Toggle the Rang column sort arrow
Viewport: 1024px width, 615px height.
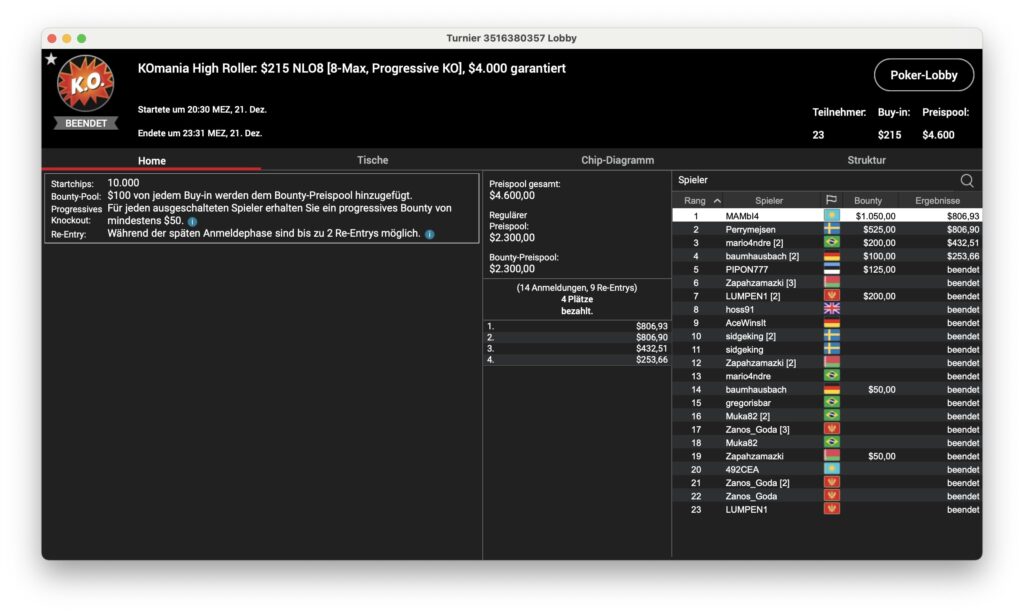pyautogui.click(x=717, y=201)
